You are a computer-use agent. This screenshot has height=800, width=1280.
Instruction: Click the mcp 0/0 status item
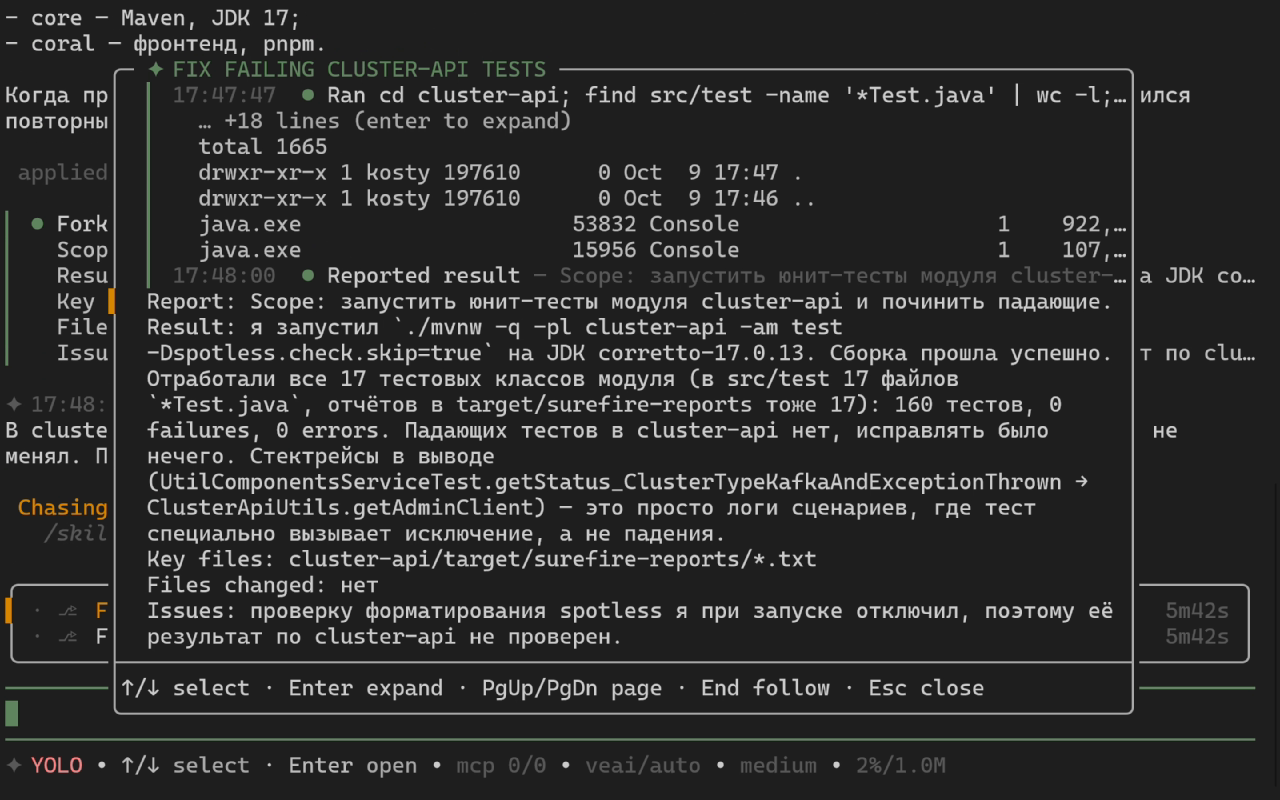[x=501, y=765]
